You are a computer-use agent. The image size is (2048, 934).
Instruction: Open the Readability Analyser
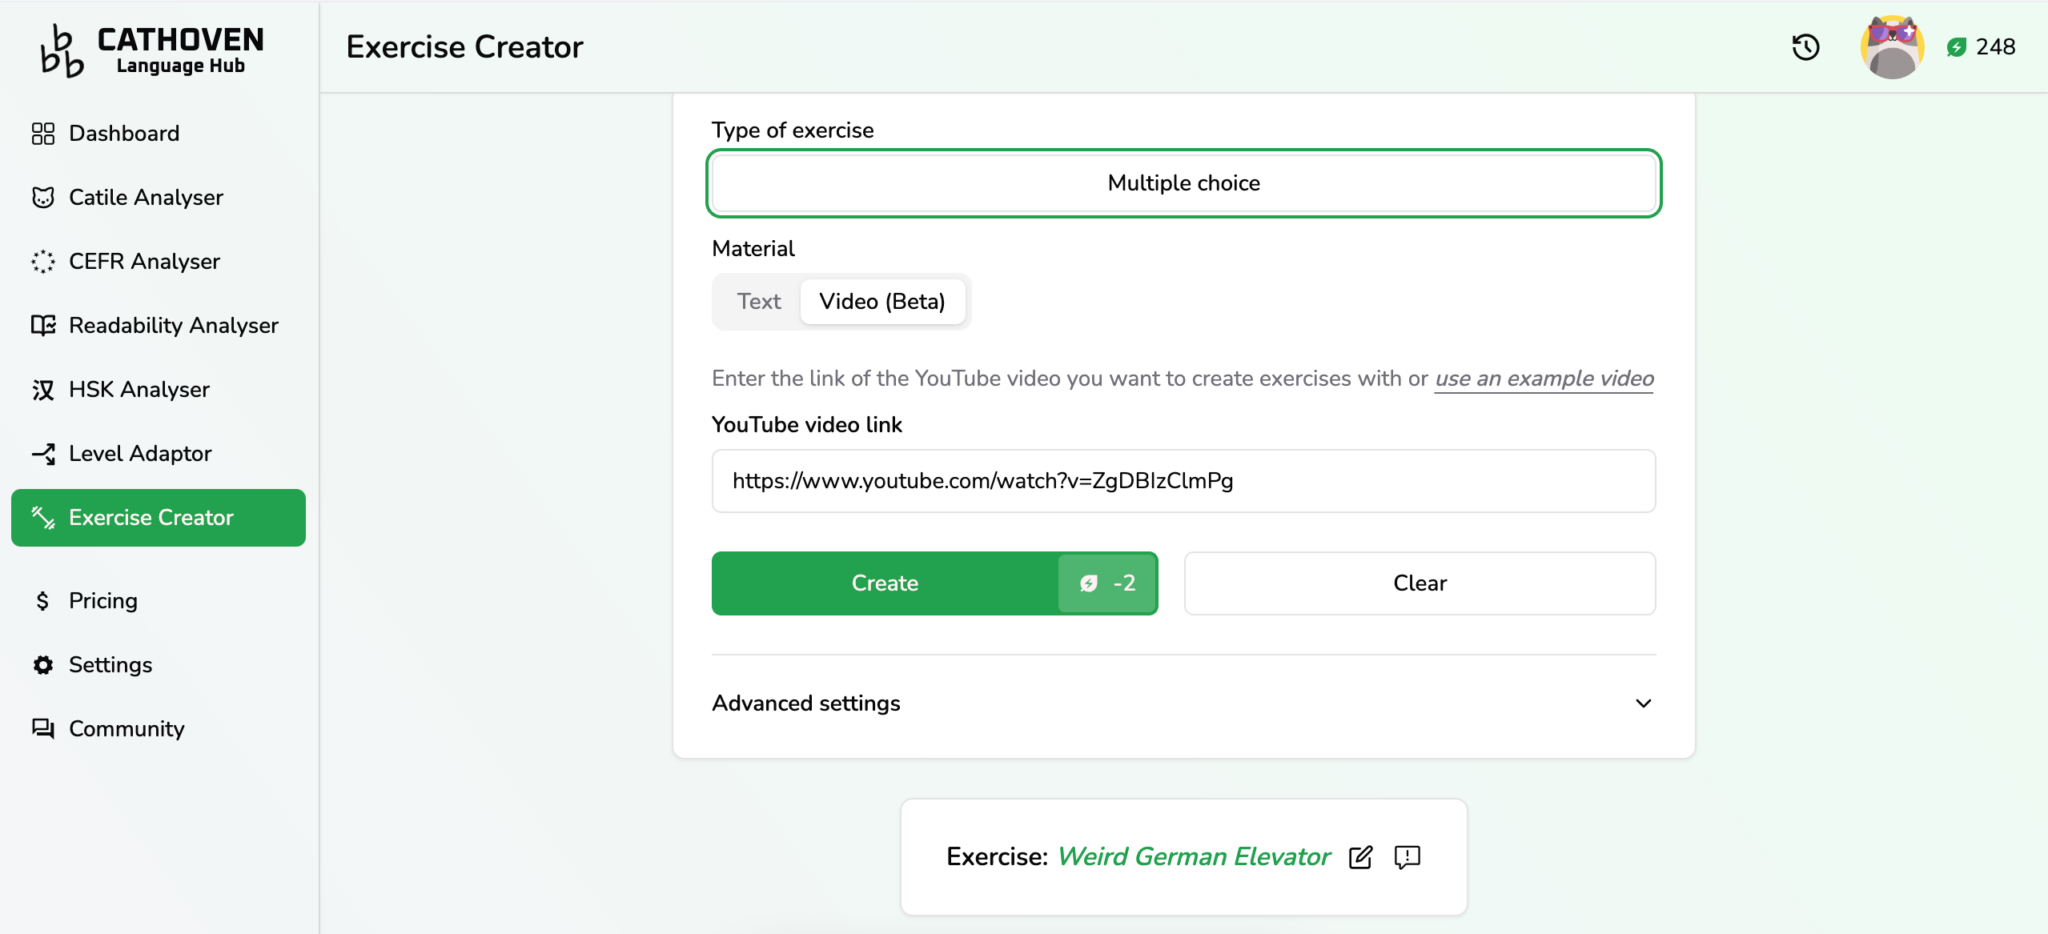pyautogui.click(x=173, y=325)
